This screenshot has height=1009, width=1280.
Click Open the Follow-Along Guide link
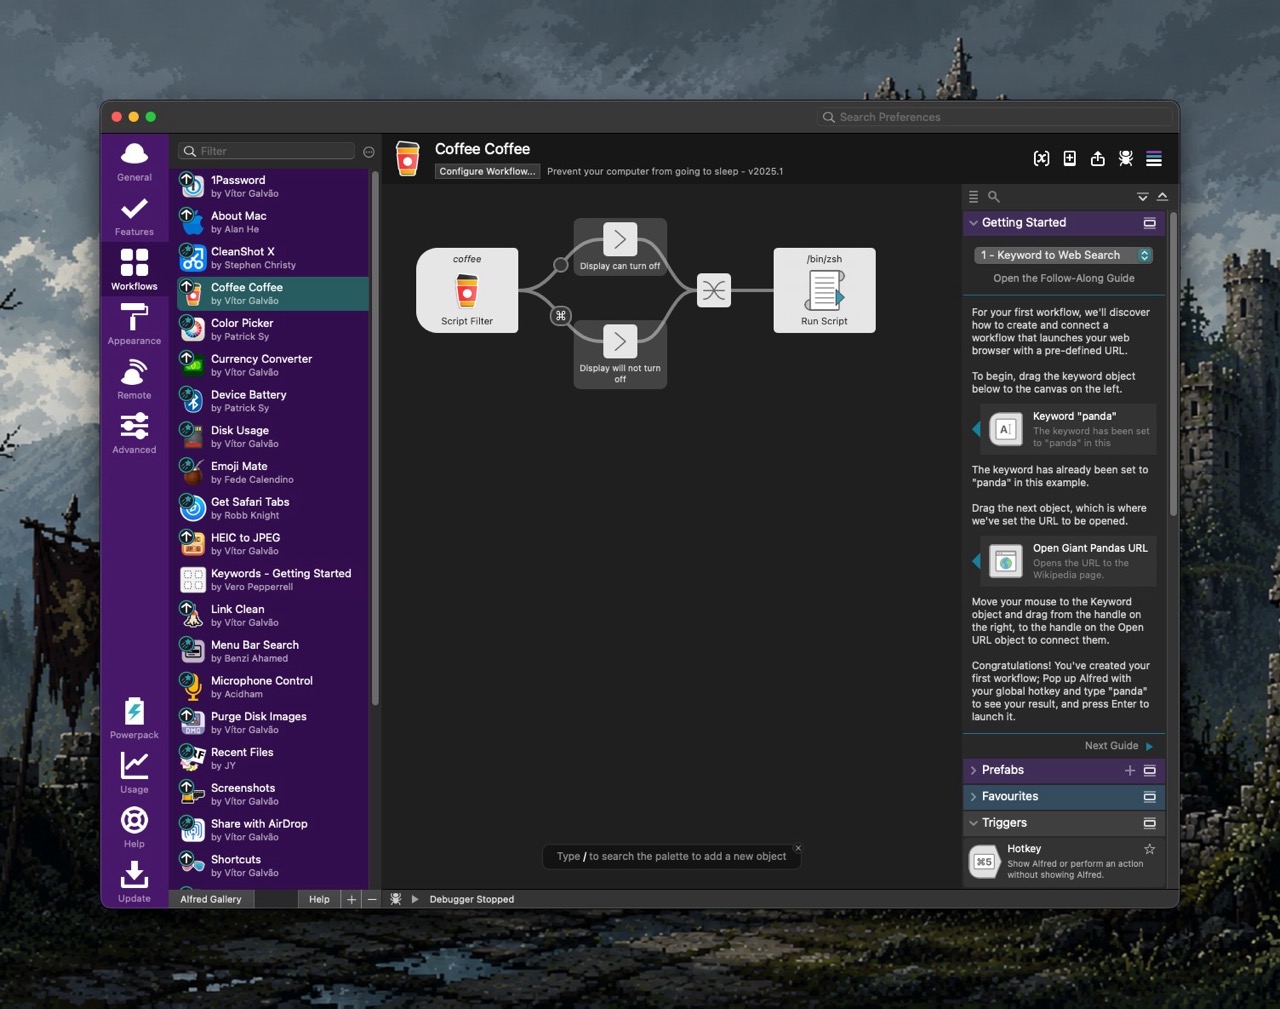[1064, 278]
